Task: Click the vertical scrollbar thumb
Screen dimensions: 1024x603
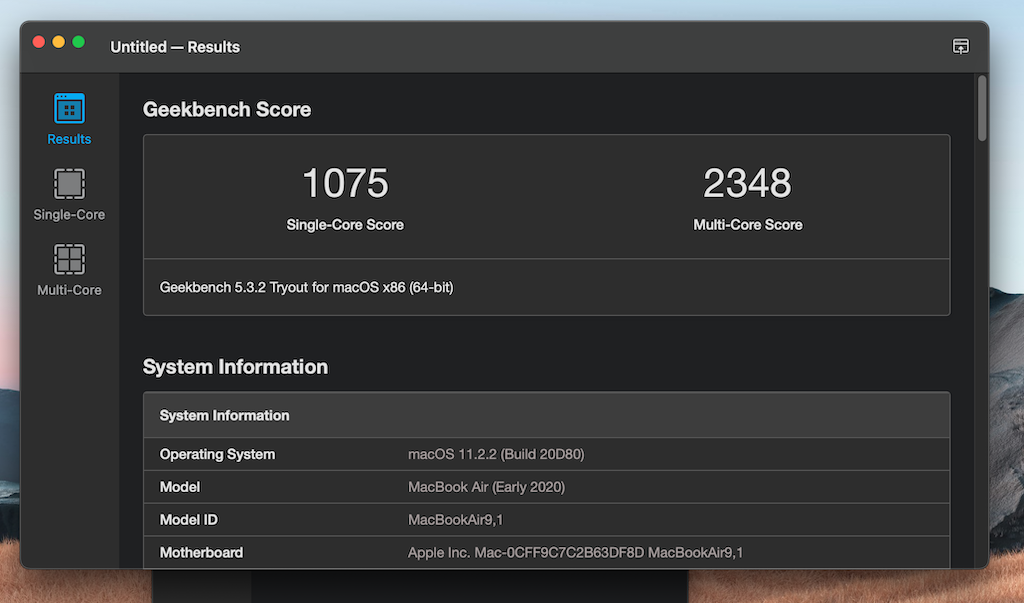Action: [x=982, y=108]
